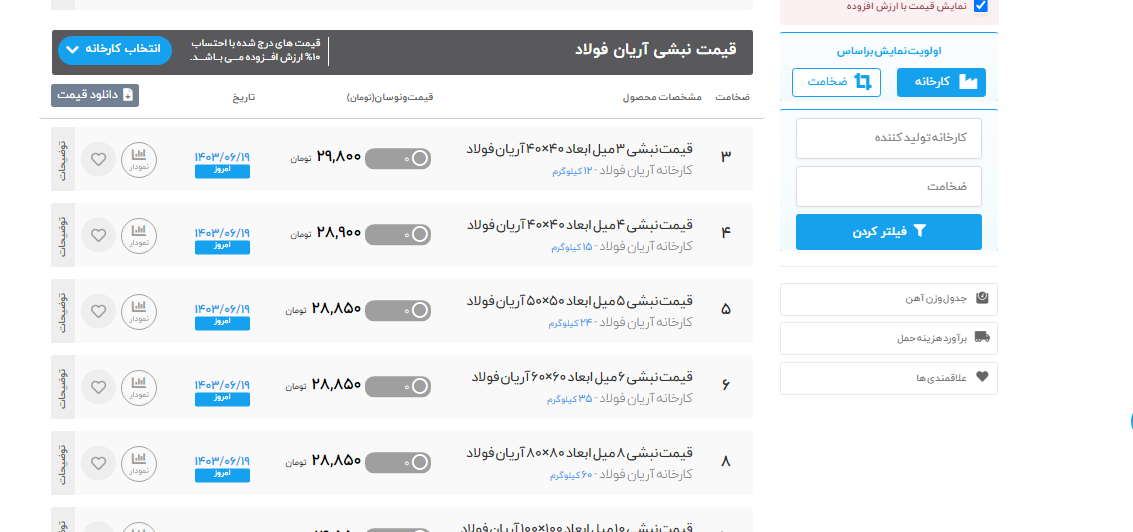Select کارخانه display priority tab
This screenshot has height=532, width=1133.
tap(940, 82)
